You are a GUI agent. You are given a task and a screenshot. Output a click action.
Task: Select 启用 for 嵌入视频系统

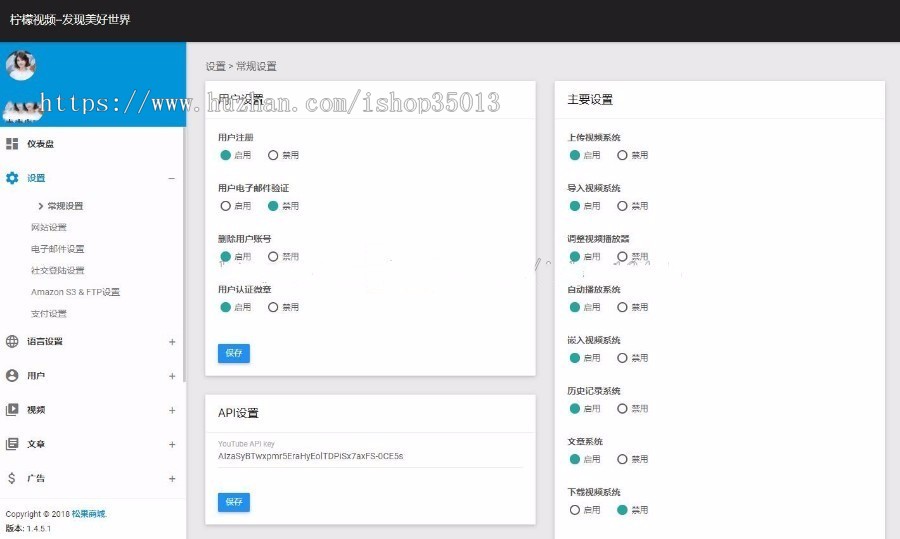pos(575,358)
